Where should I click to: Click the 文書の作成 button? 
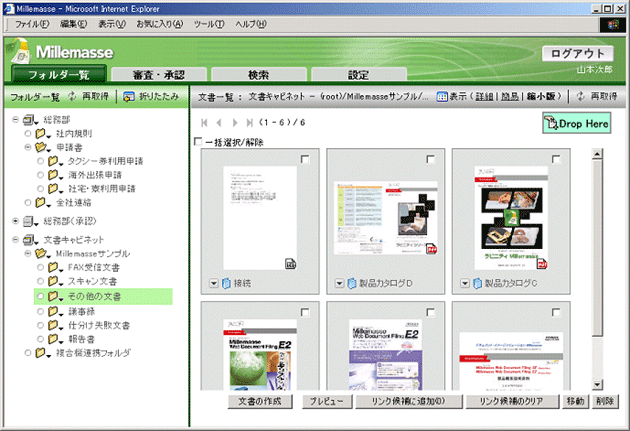pos(260,401)
